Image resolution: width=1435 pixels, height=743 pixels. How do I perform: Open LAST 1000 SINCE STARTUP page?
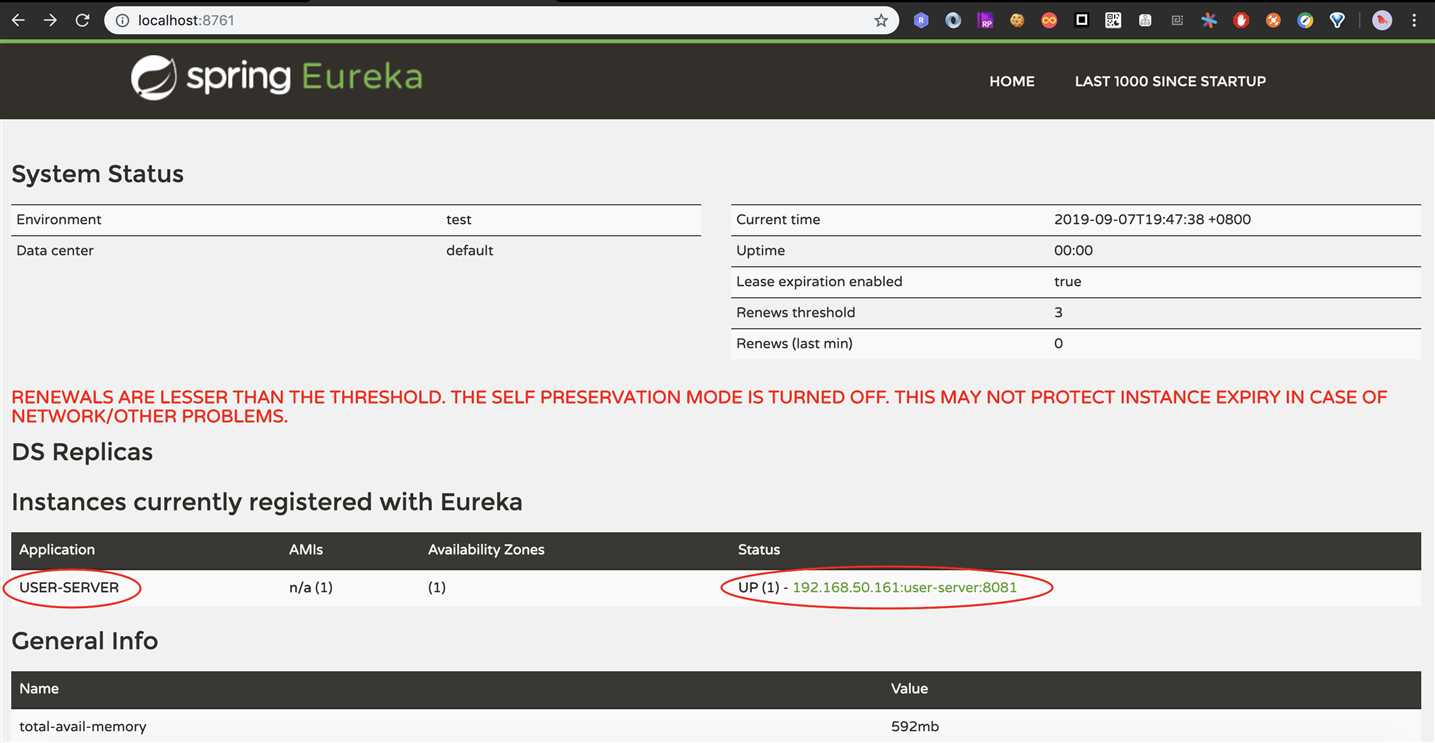(x=1170, y=81)
